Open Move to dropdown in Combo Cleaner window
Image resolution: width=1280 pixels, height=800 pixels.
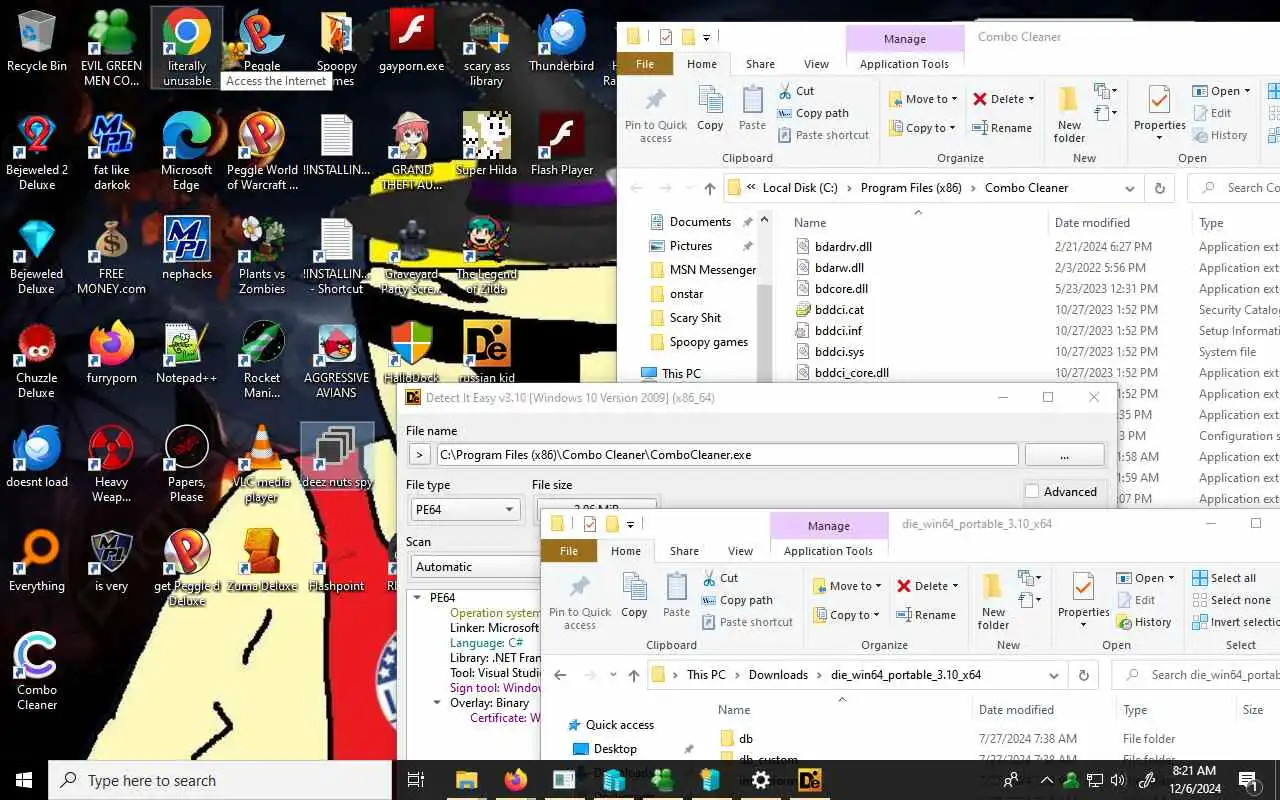coord(924,99)
